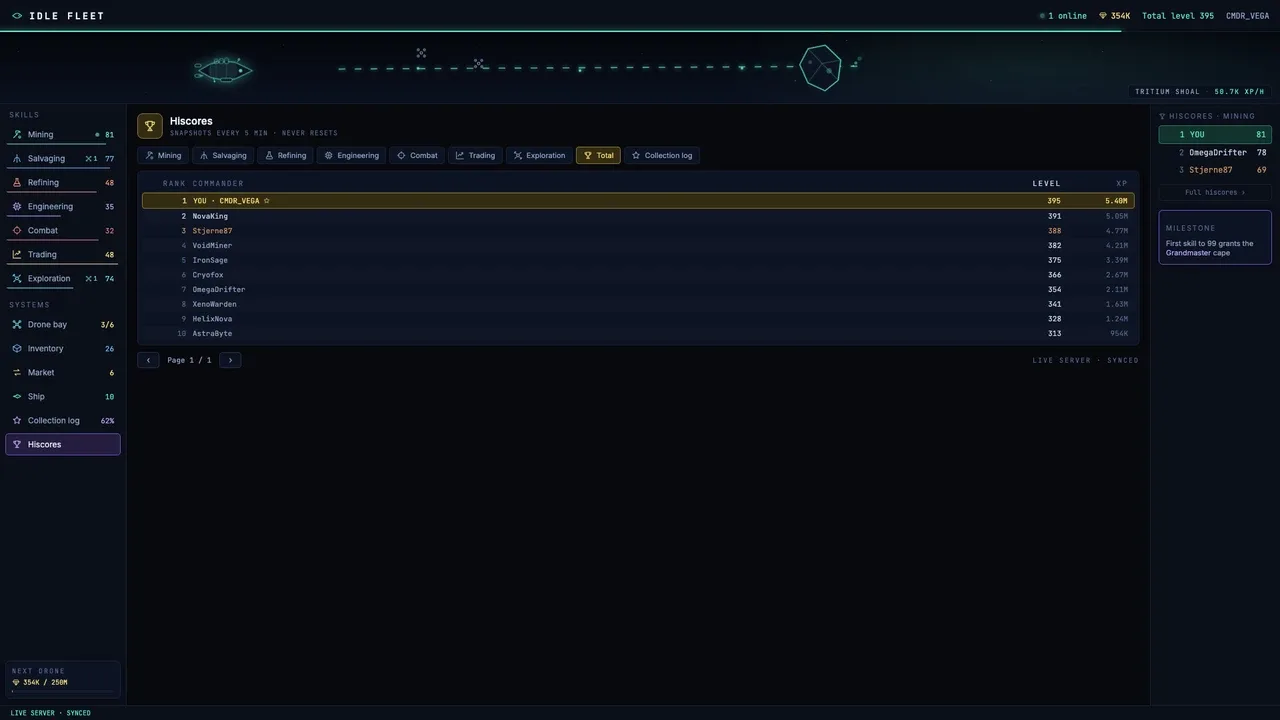Click the trophy icon in Hiscores Mining widget
This screenshot has width=1280, height=720.
point(1162,117)
